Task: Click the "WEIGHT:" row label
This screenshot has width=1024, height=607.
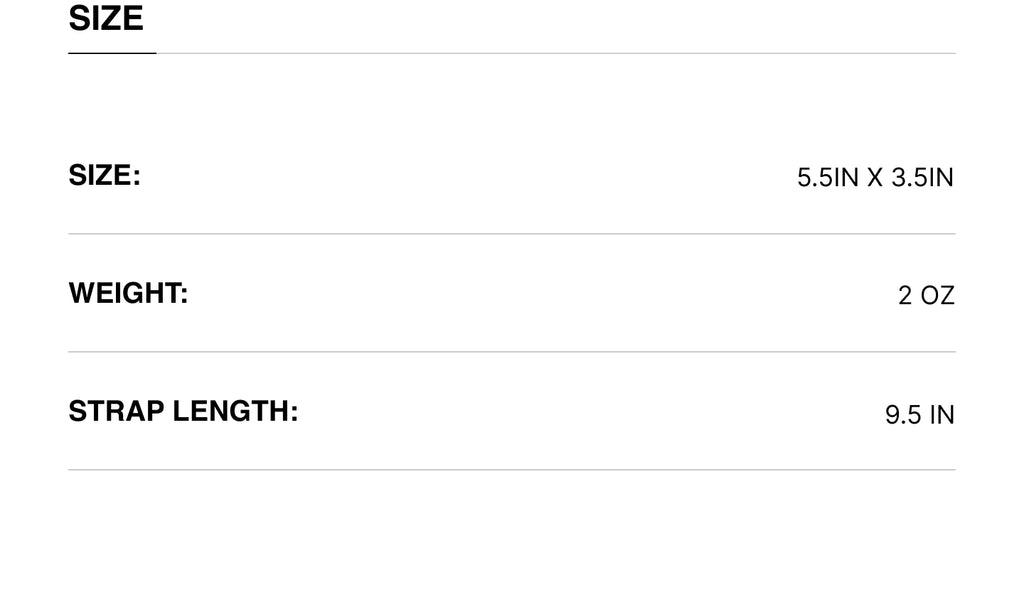Action: (128, 294)
